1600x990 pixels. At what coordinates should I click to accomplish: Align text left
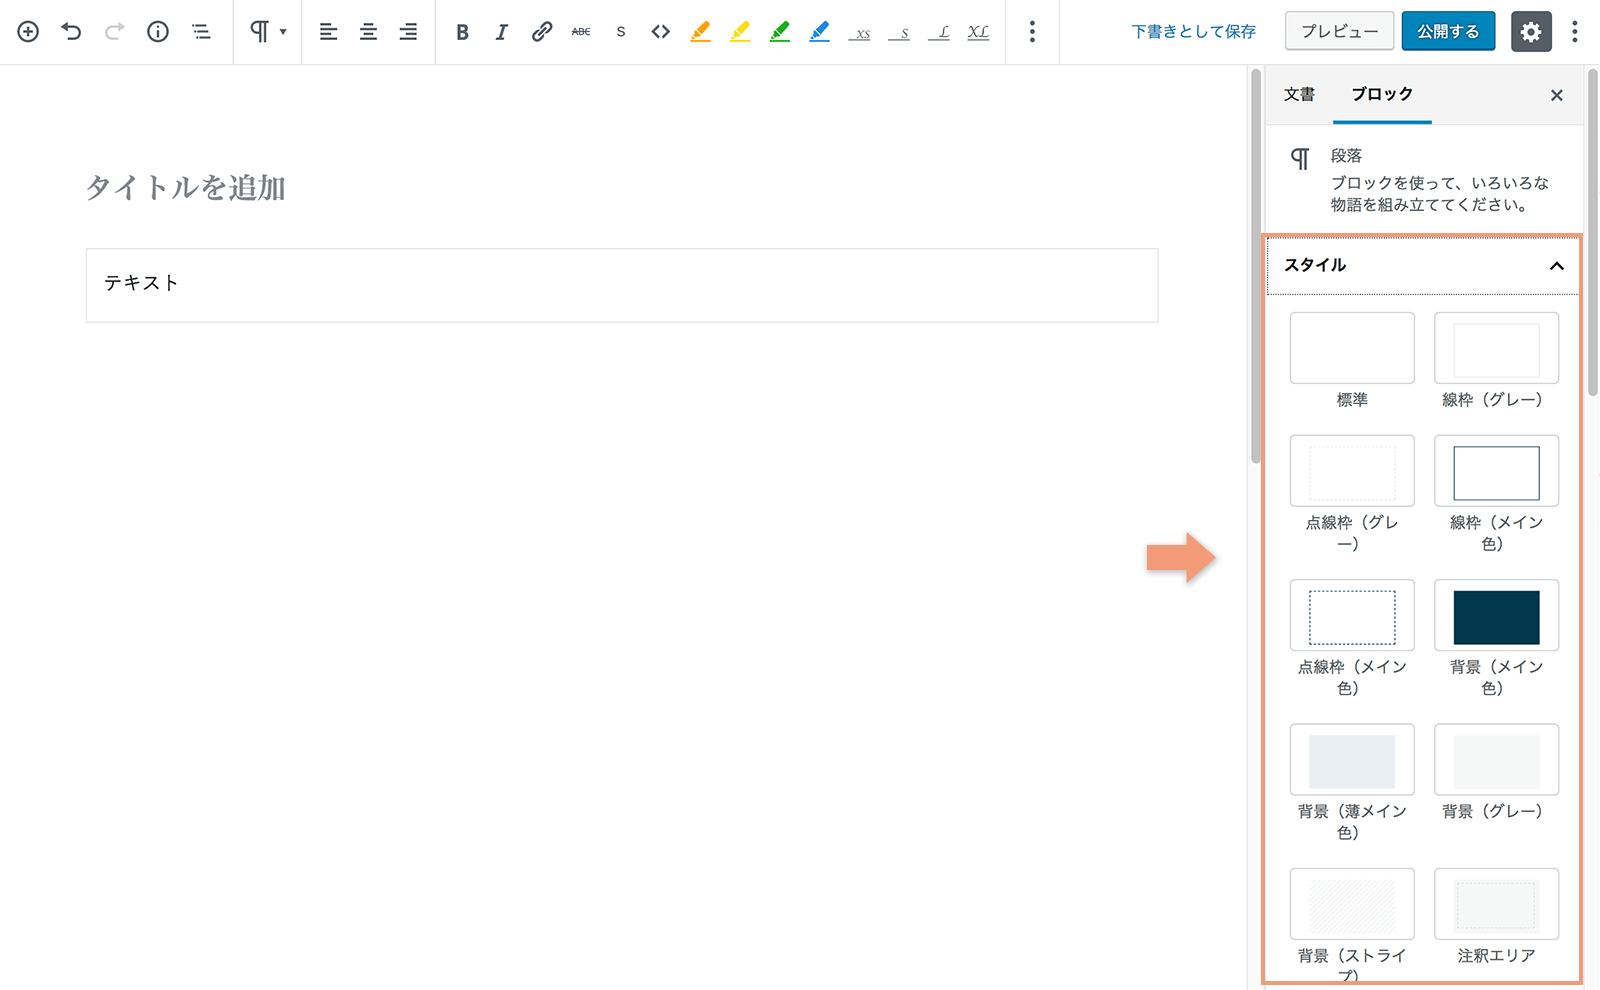pyautogui.click(x=328, y=32)
